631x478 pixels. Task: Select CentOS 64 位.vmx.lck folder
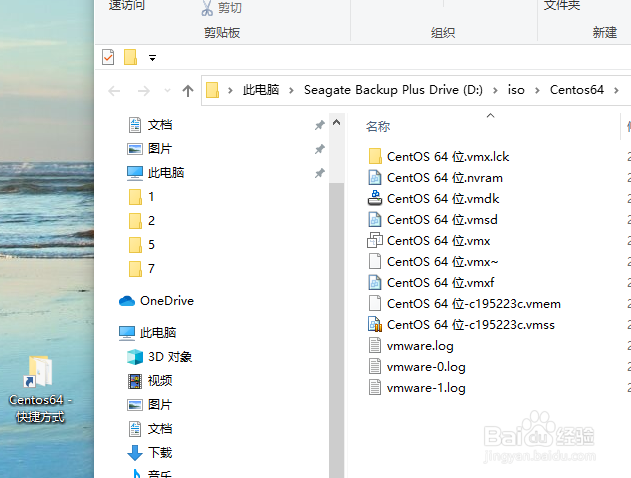click(439, 157)
